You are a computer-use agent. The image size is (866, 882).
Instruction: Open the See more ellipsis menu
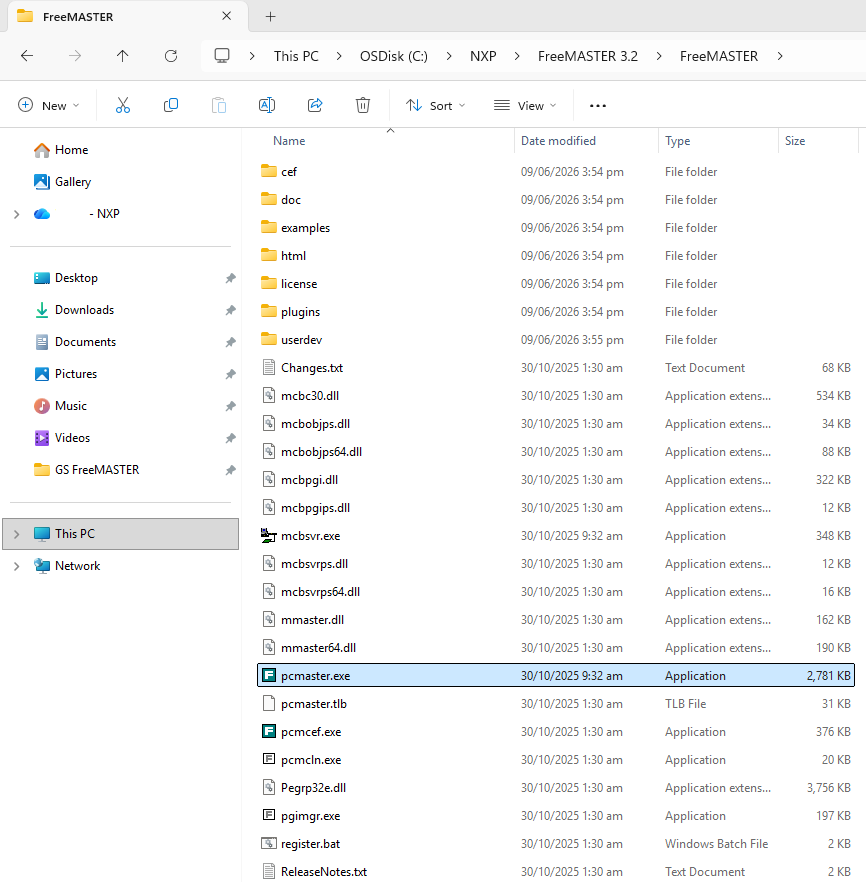click(x=598, y=106)
